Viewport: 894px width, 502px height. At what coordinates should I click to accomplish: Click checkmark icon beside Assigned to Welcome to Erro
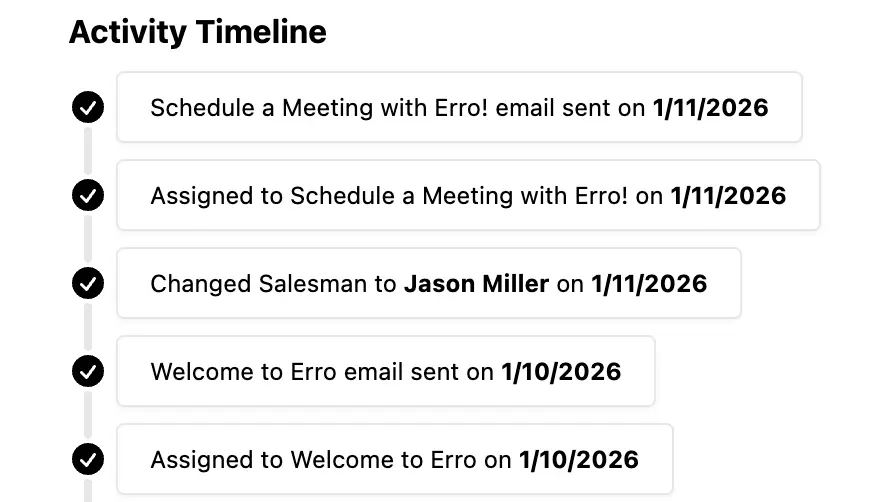pos(88,459)
